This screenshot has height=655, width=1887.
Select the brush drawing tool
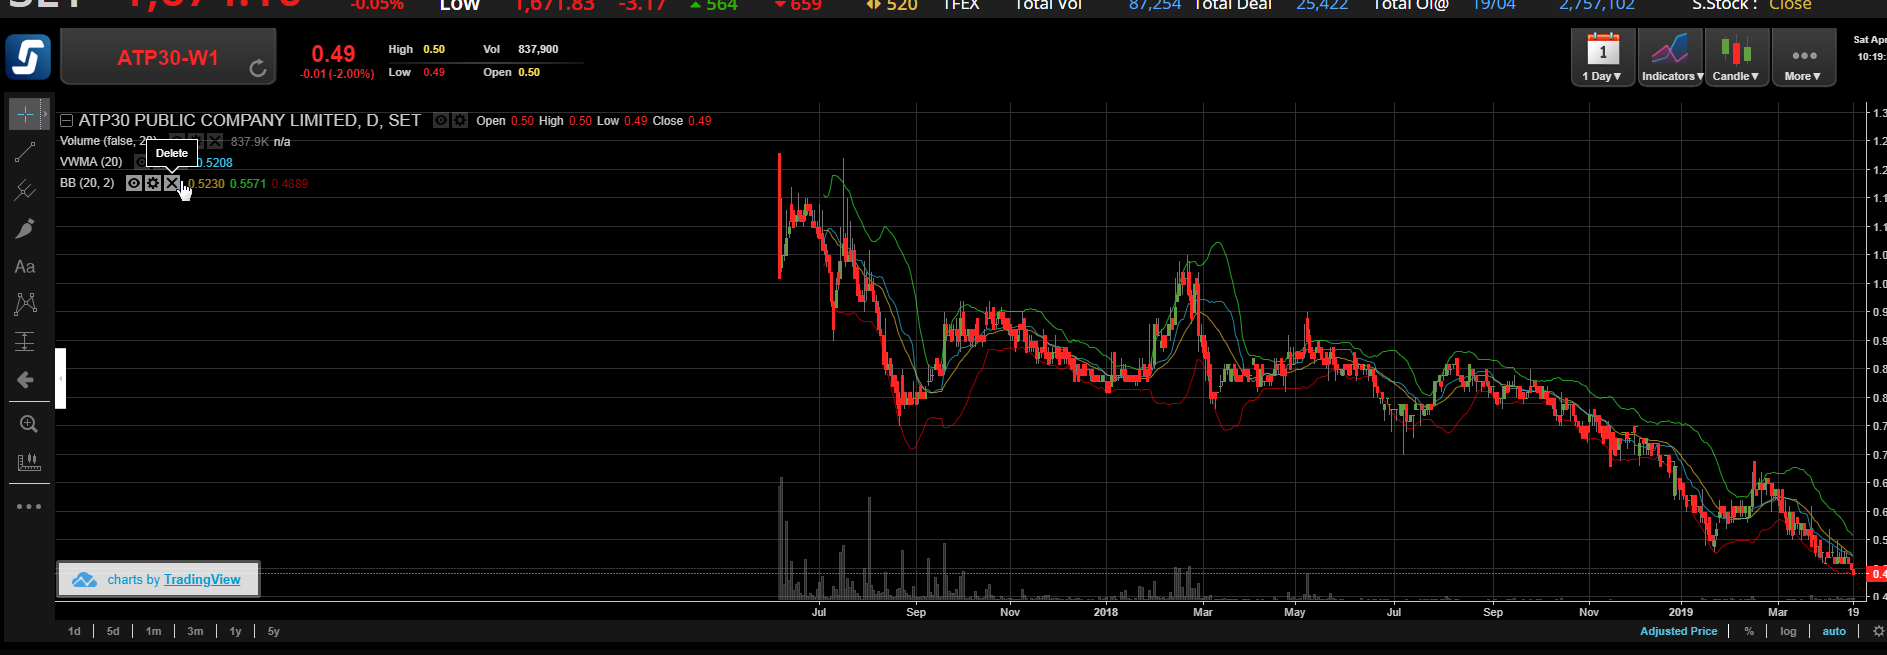25,229
